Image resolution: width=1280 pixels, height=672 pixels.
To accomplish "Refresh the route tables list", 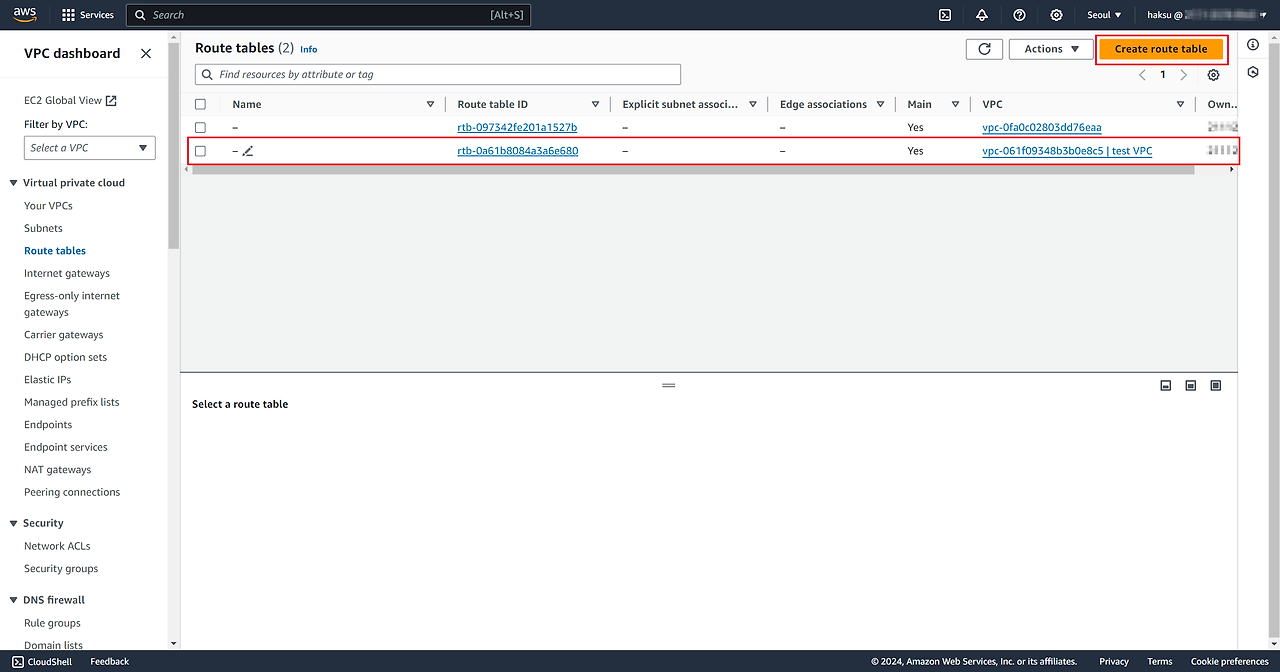I will click(x=984, y=49).
